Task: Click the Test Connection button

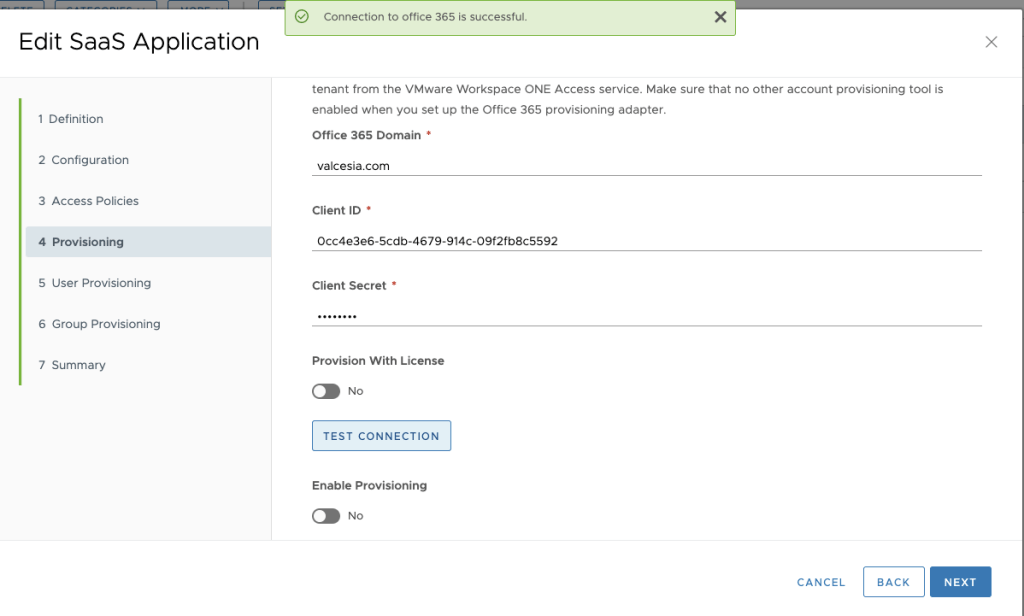Action: [x=381, y=436]
